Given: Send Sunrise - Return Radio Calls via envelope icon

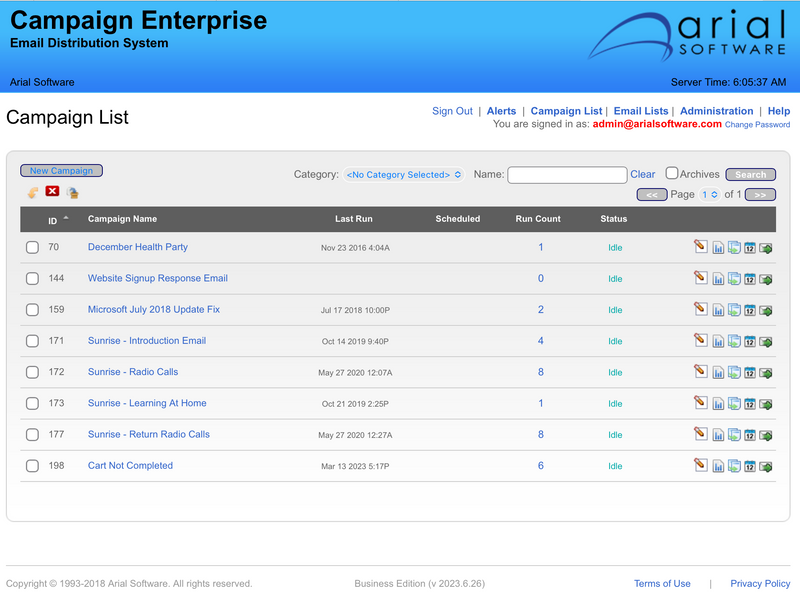Looking at the screenshot, I should (x=766, y=435).
